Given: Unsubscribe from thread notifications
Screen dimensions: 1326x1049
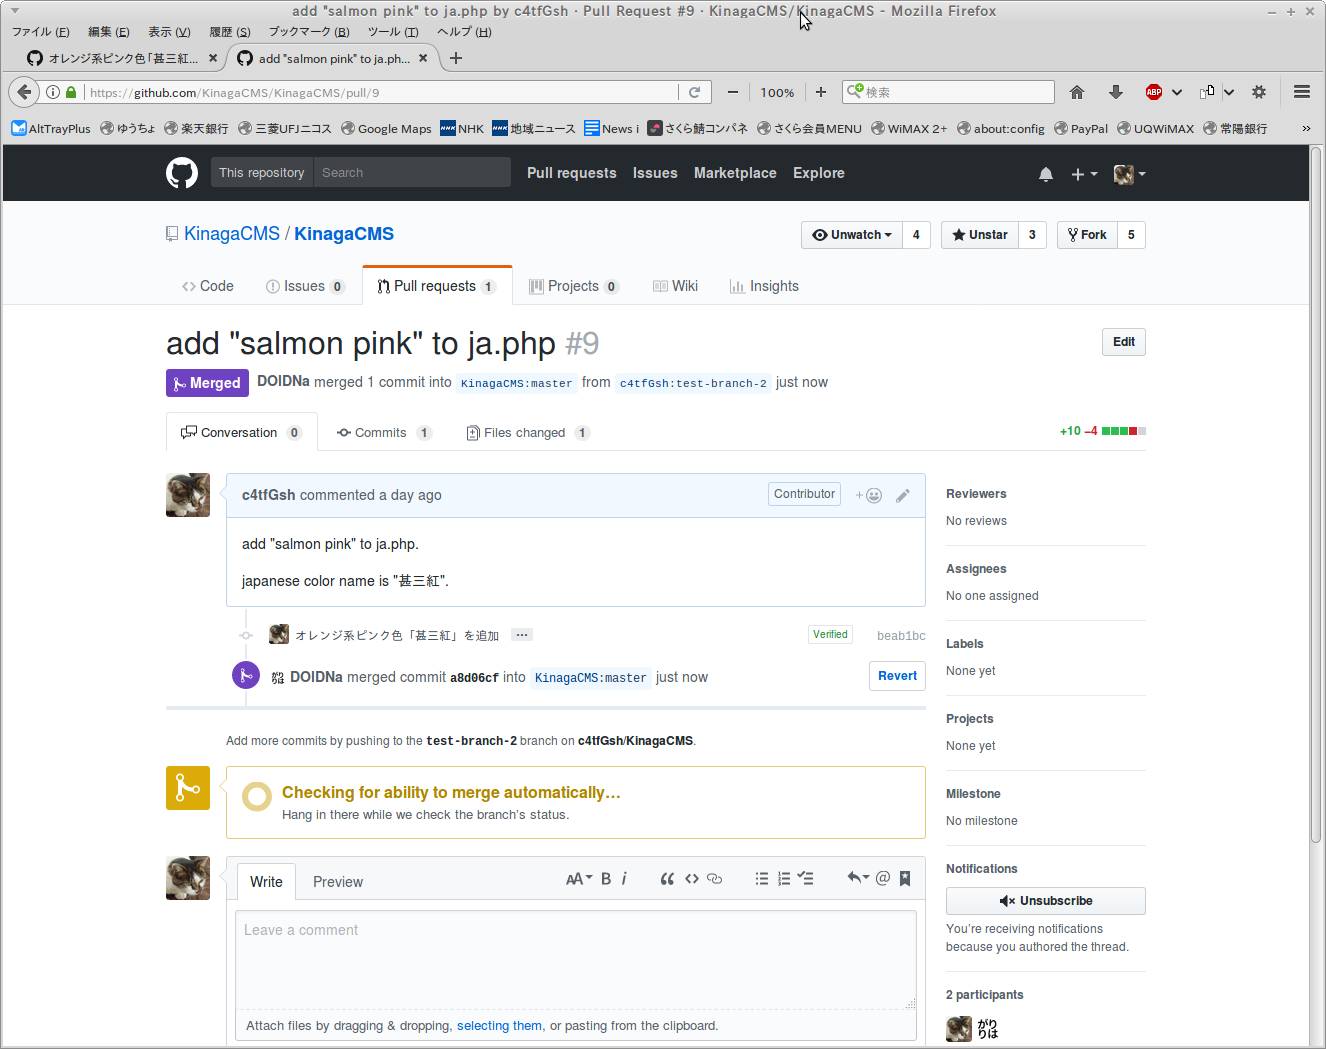Looking at the screenshot, I should point(1045,901).
